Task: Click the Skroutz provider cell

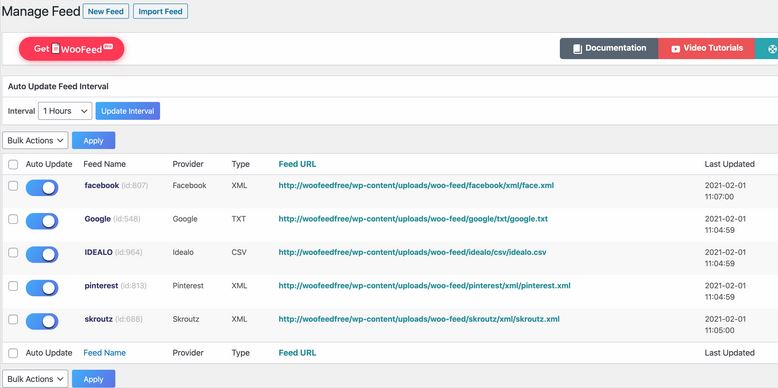Action: click(186, 319)
